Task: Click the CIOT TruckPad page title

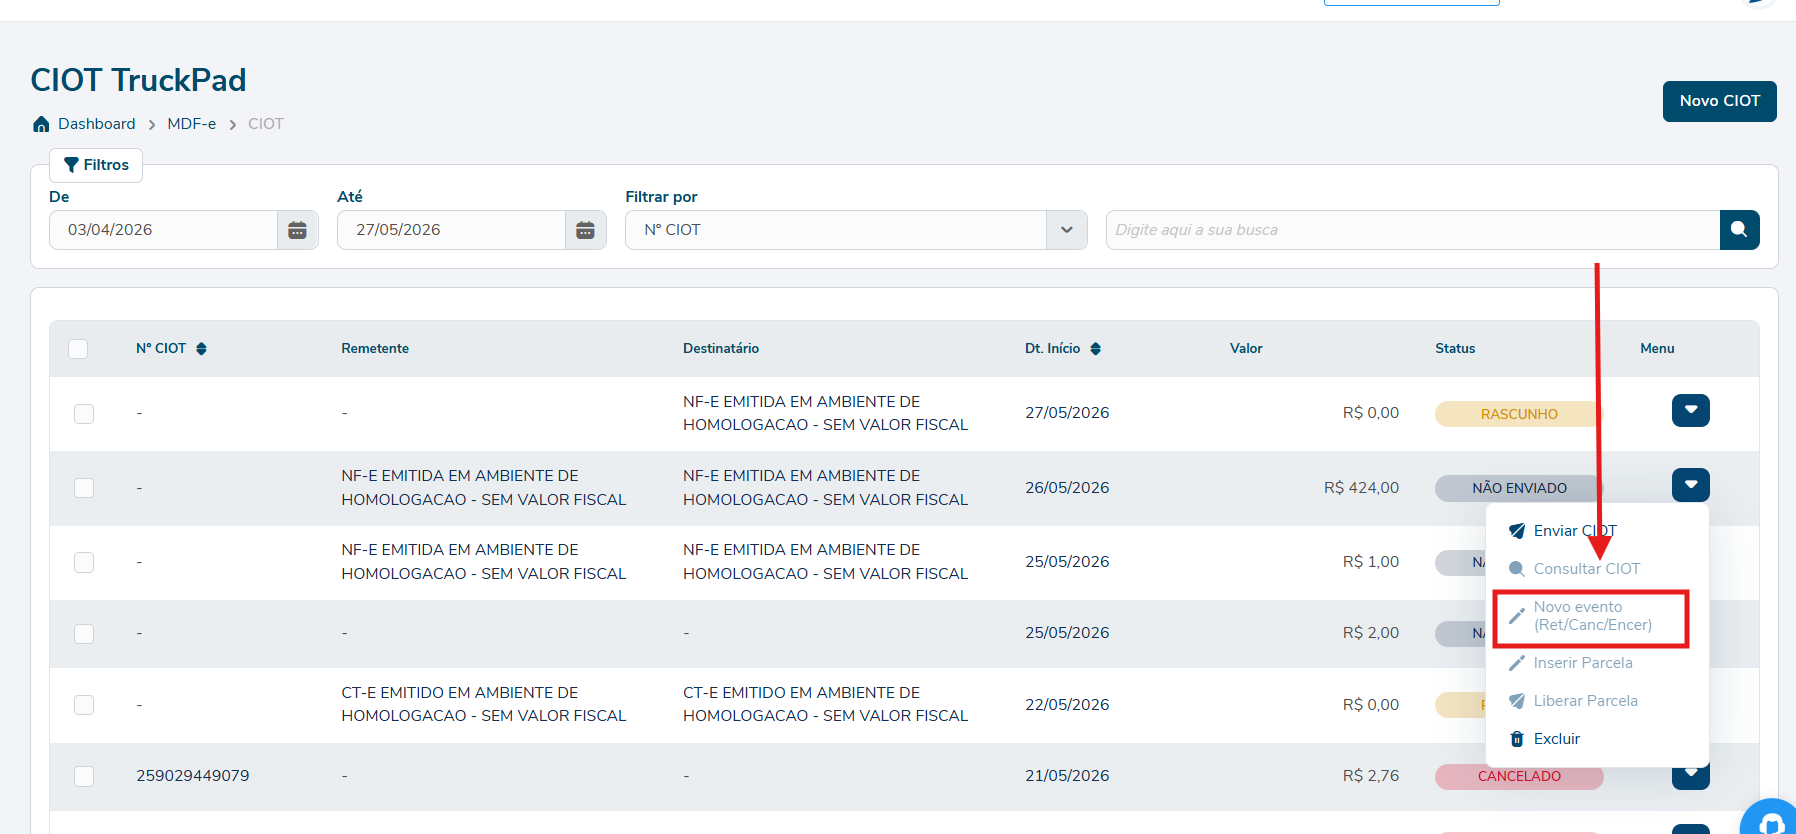Action: click(138, 80)
